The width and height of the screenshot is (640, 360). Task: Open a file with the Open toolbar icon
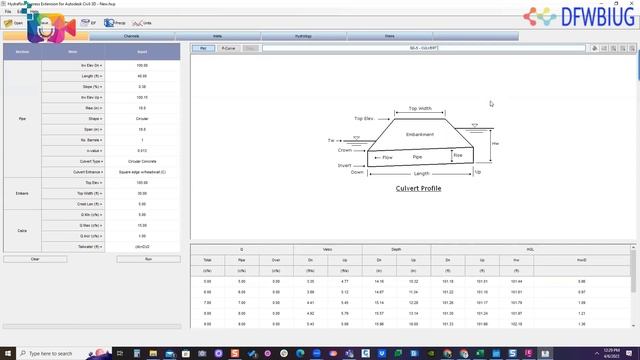click(x=13, y=23)
